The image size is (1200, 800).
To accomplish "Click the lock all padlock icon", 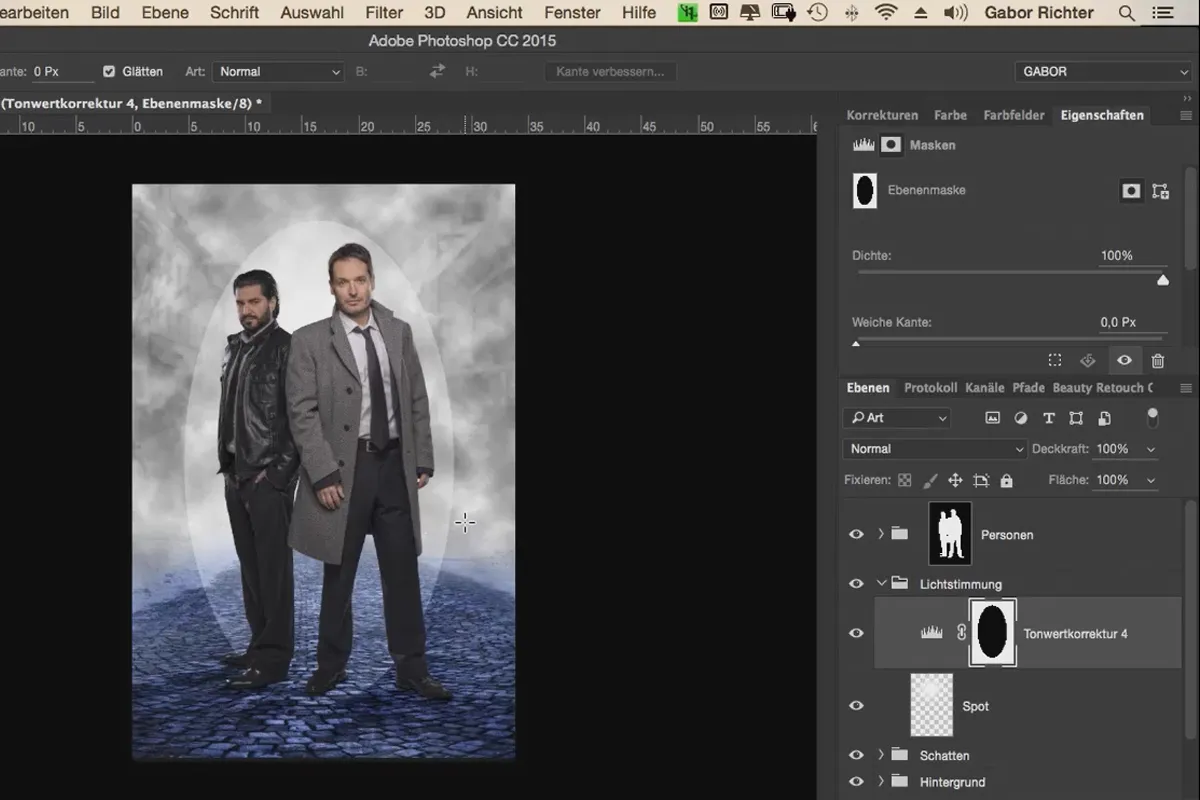I will click(1006, 480).
